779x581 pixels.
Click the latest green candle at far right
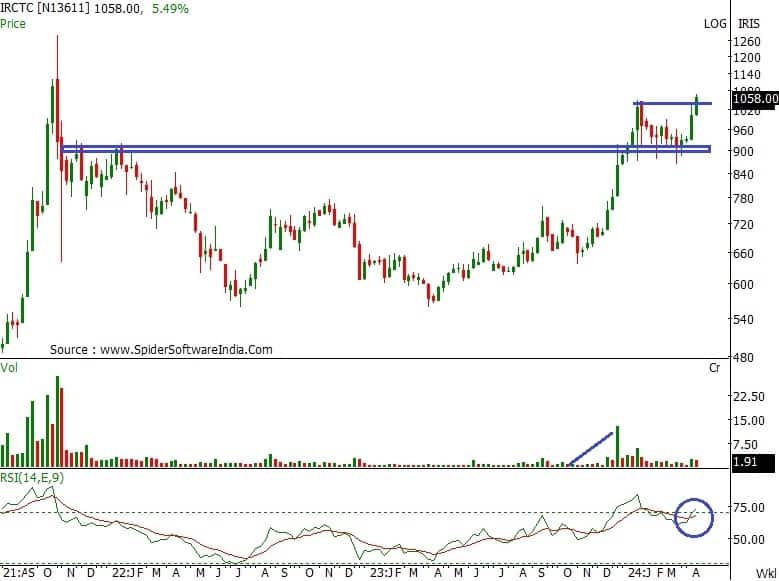click(696, 104)
